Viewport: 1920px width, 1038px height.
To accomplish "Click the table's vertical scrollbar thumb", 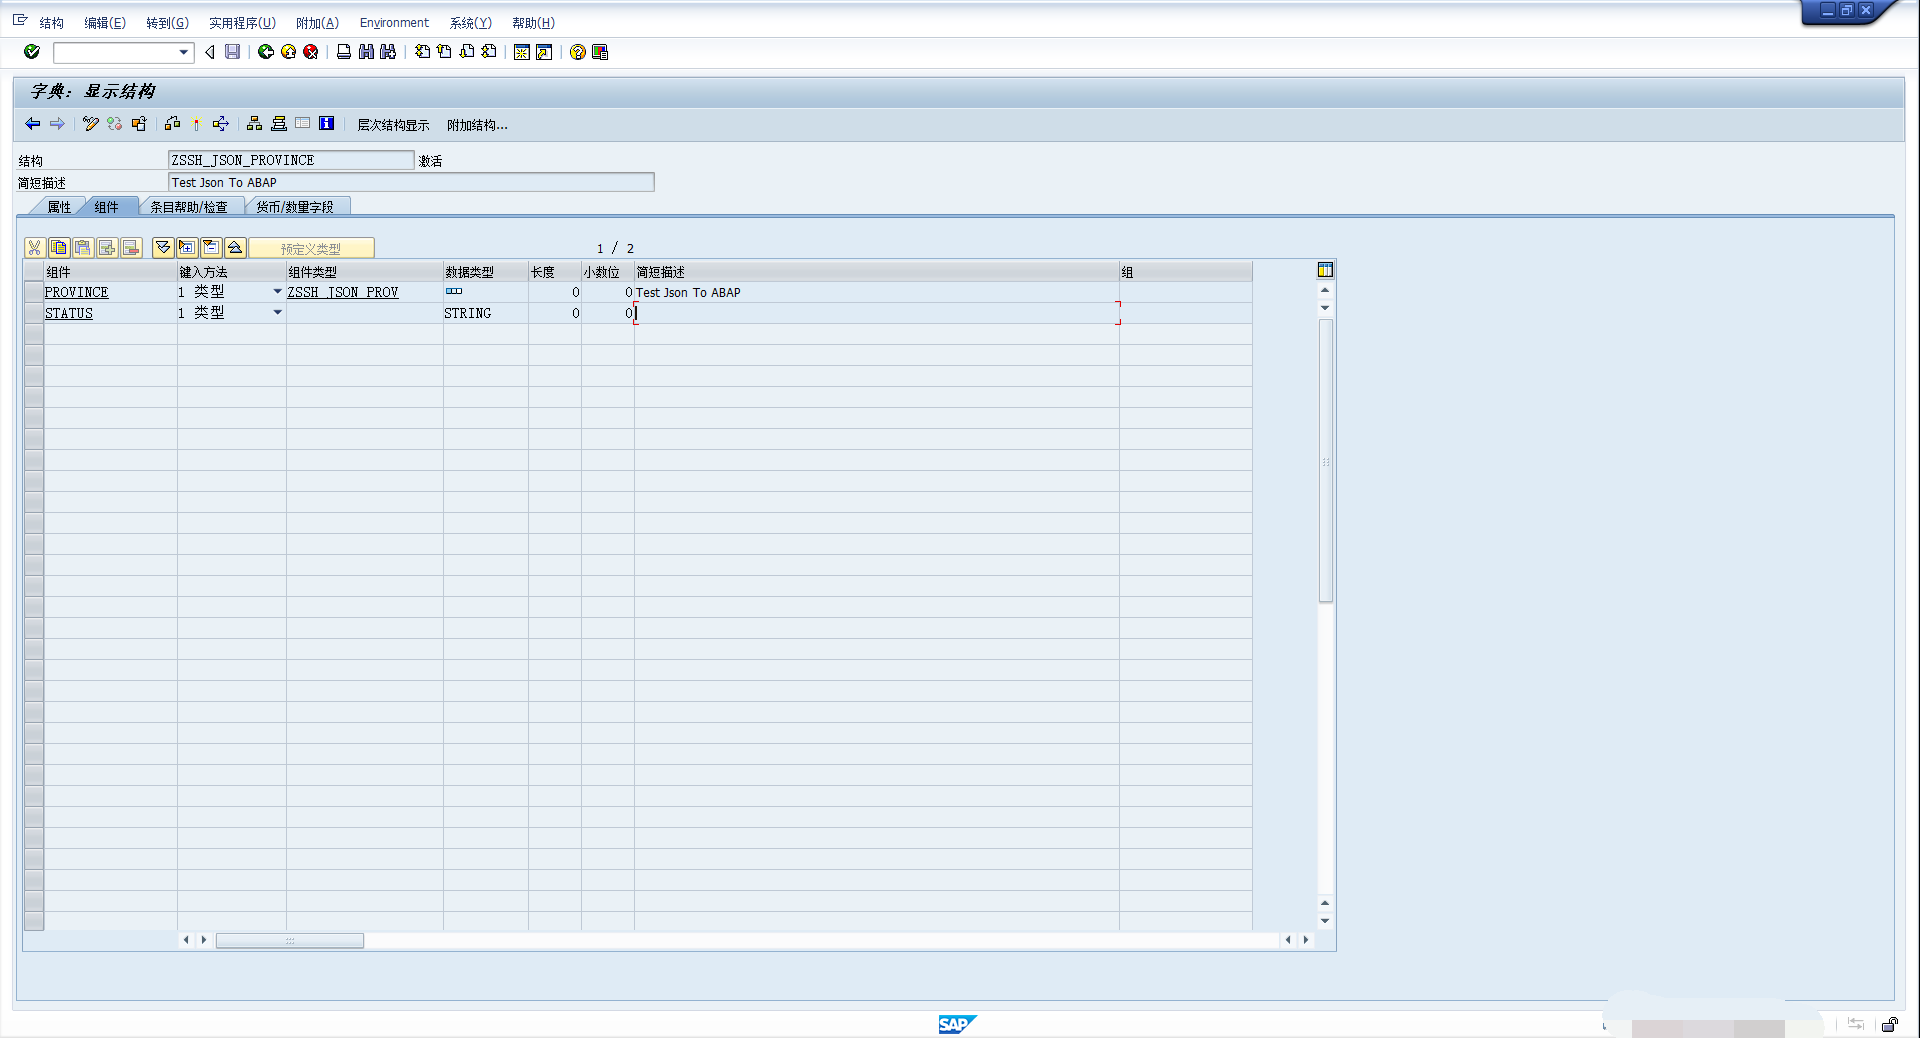I will (1326, 461).
